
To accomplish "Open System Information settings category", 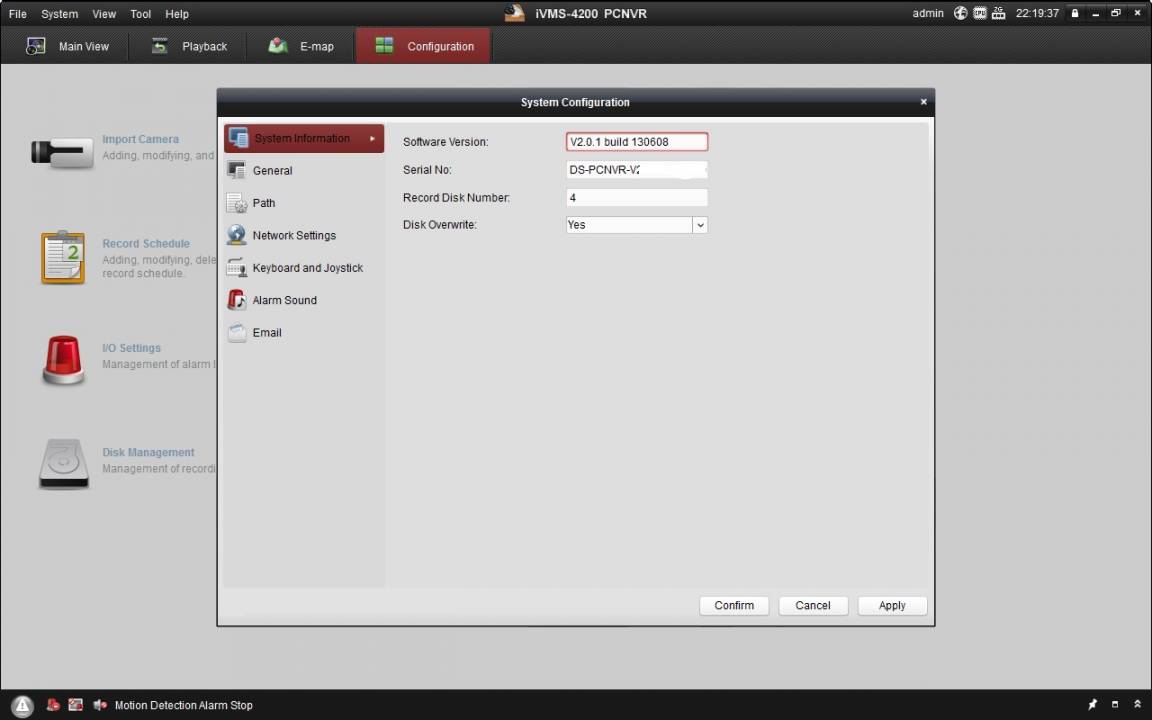I will point(304,138).
